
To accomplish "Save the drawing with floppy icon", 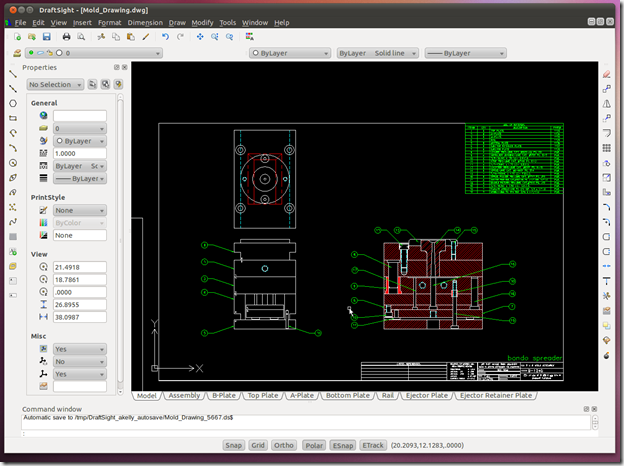I will 47,37.
